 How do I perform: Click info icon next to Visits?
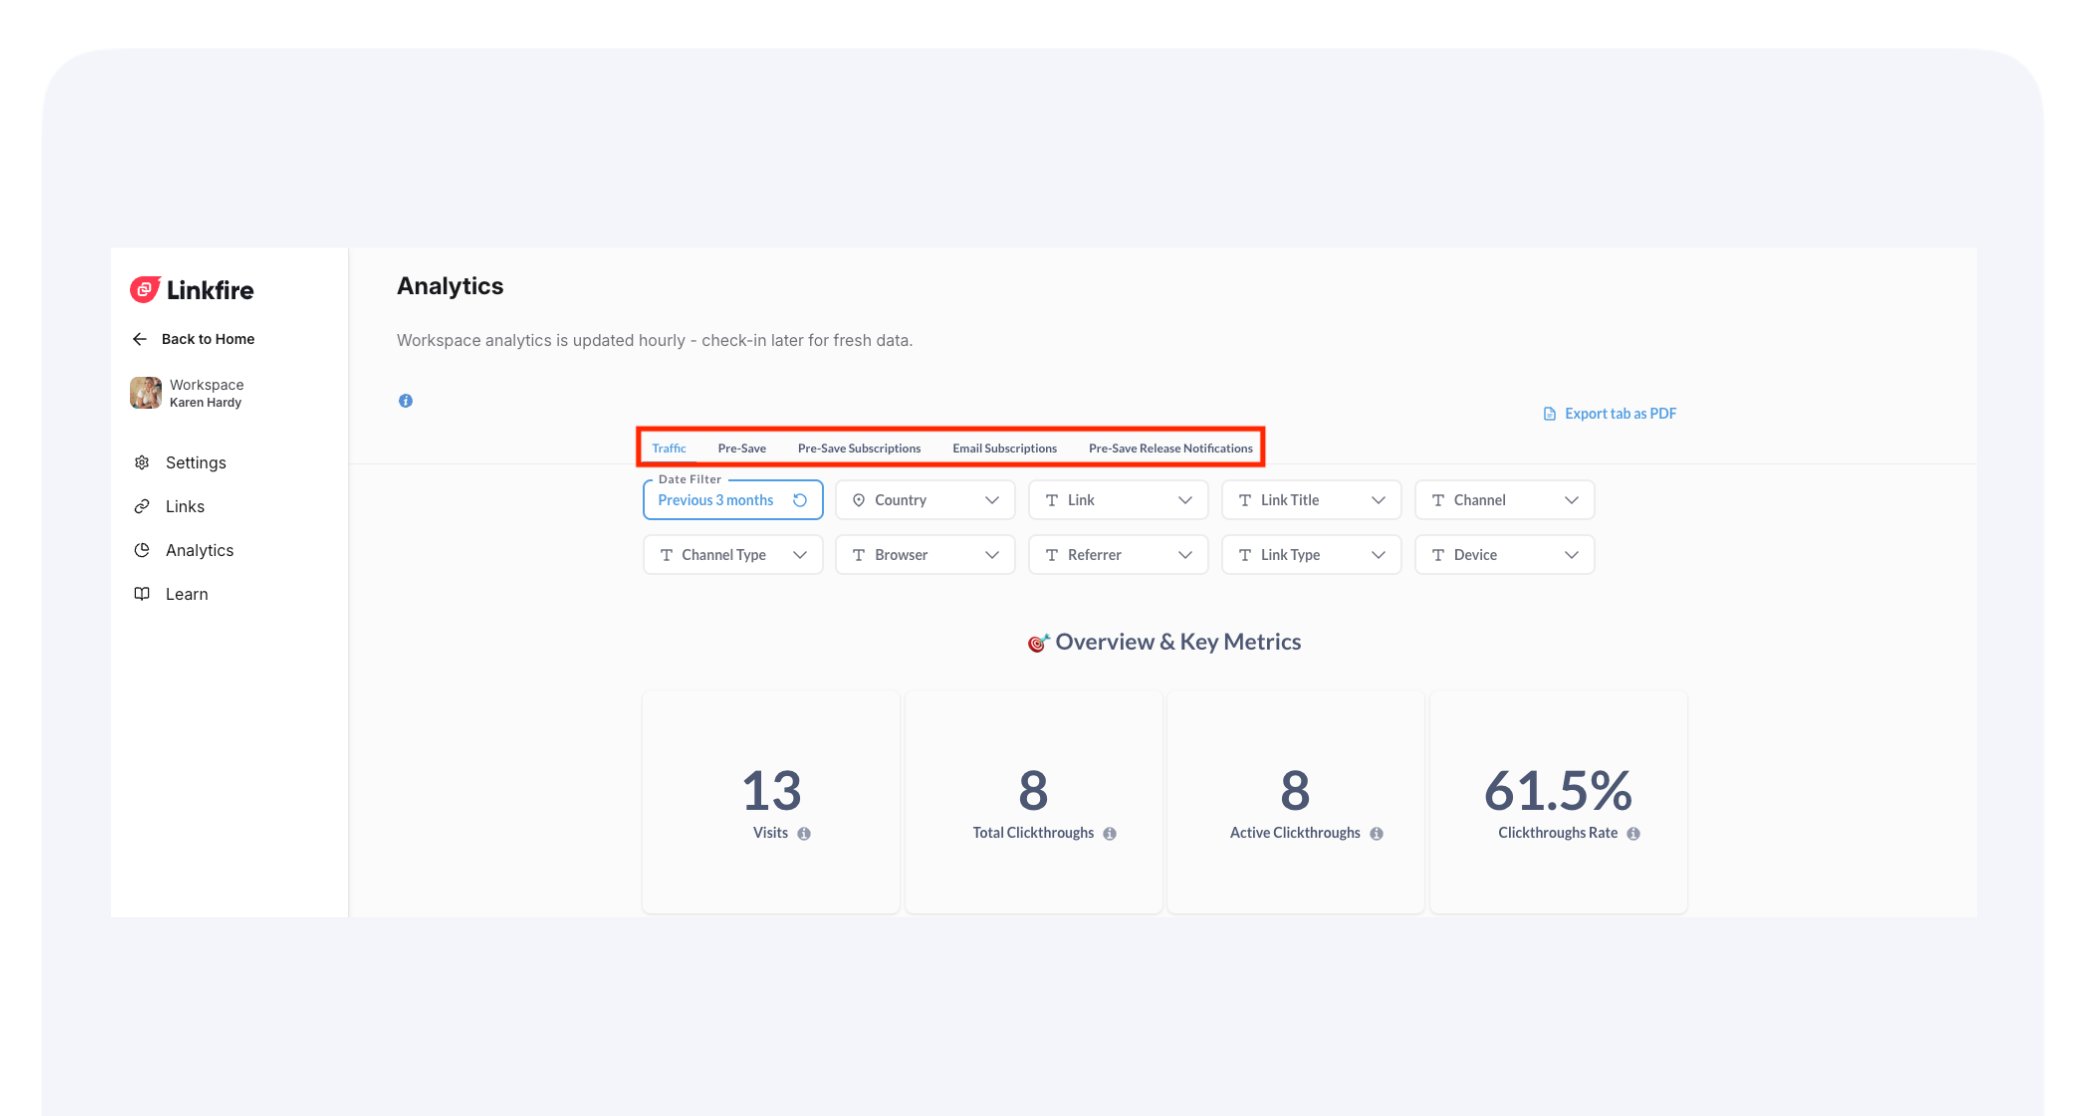point(804,834)
